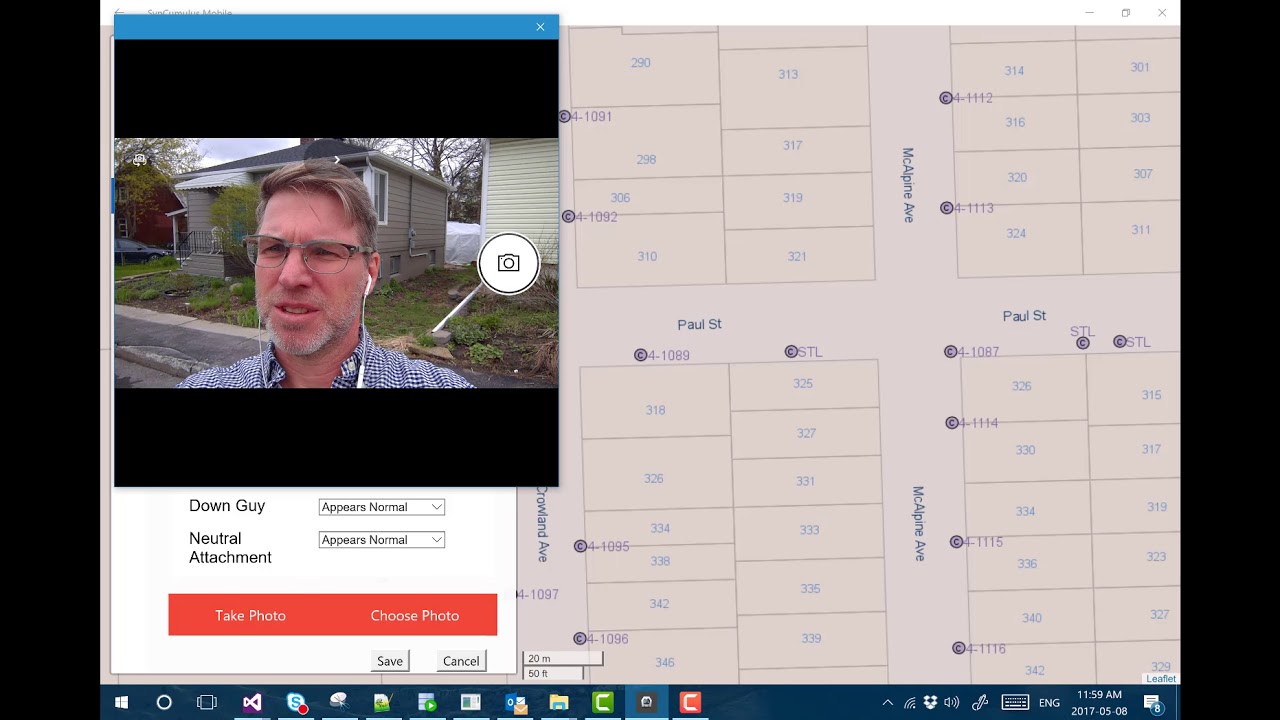Image resolution: width=1280 pixels, height=720 pixels.
Task: Click the Down Guy field label
Action: pos(227,506)
